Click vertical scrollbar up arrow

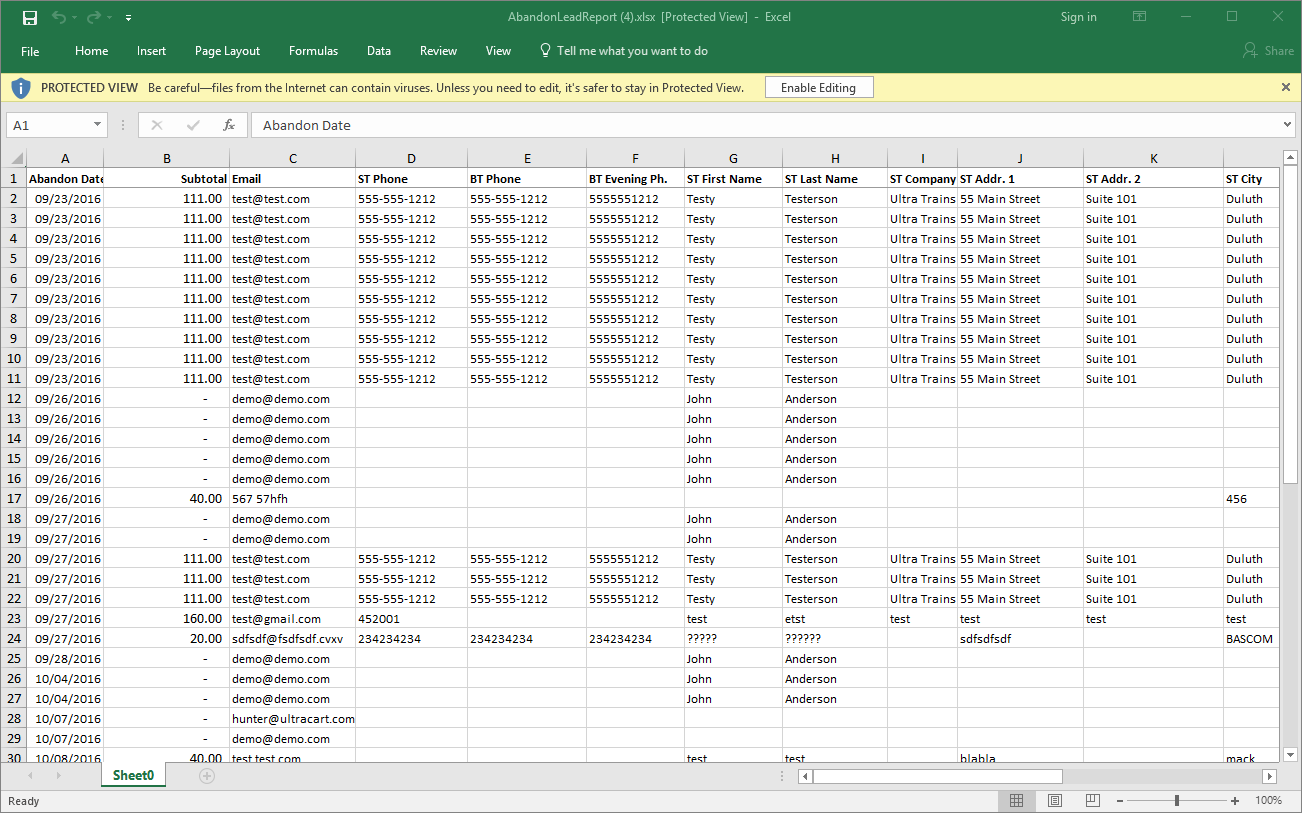[1290, 158]
